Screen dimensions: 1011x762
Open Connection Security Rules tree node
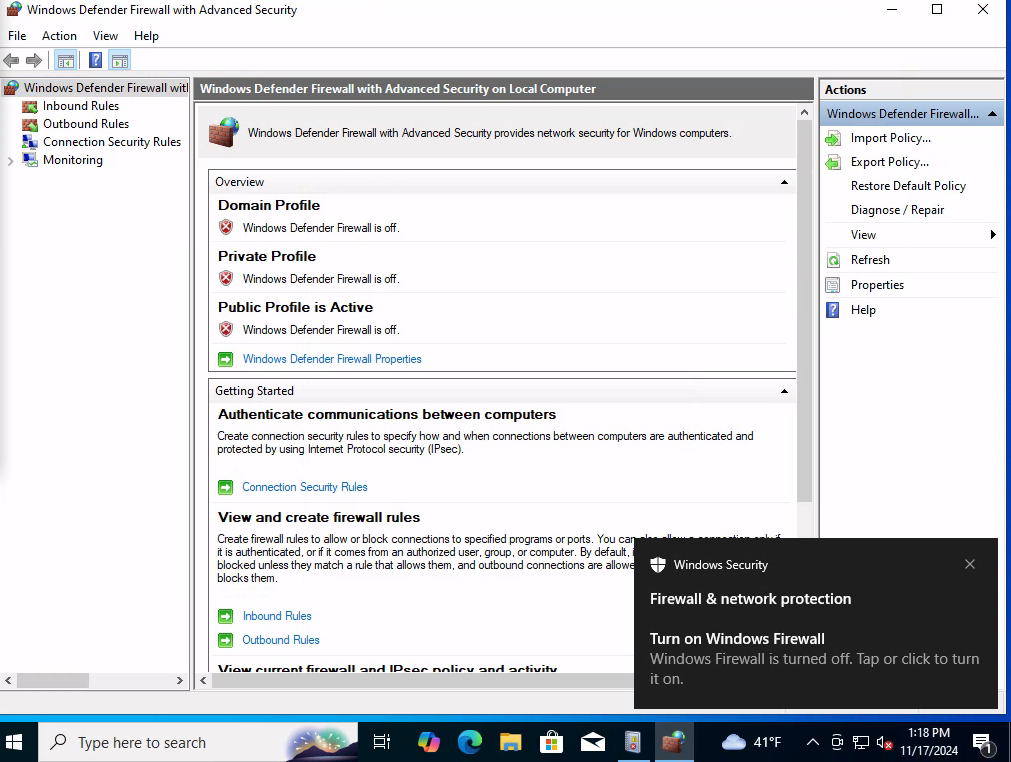click(x=112, y=142)
